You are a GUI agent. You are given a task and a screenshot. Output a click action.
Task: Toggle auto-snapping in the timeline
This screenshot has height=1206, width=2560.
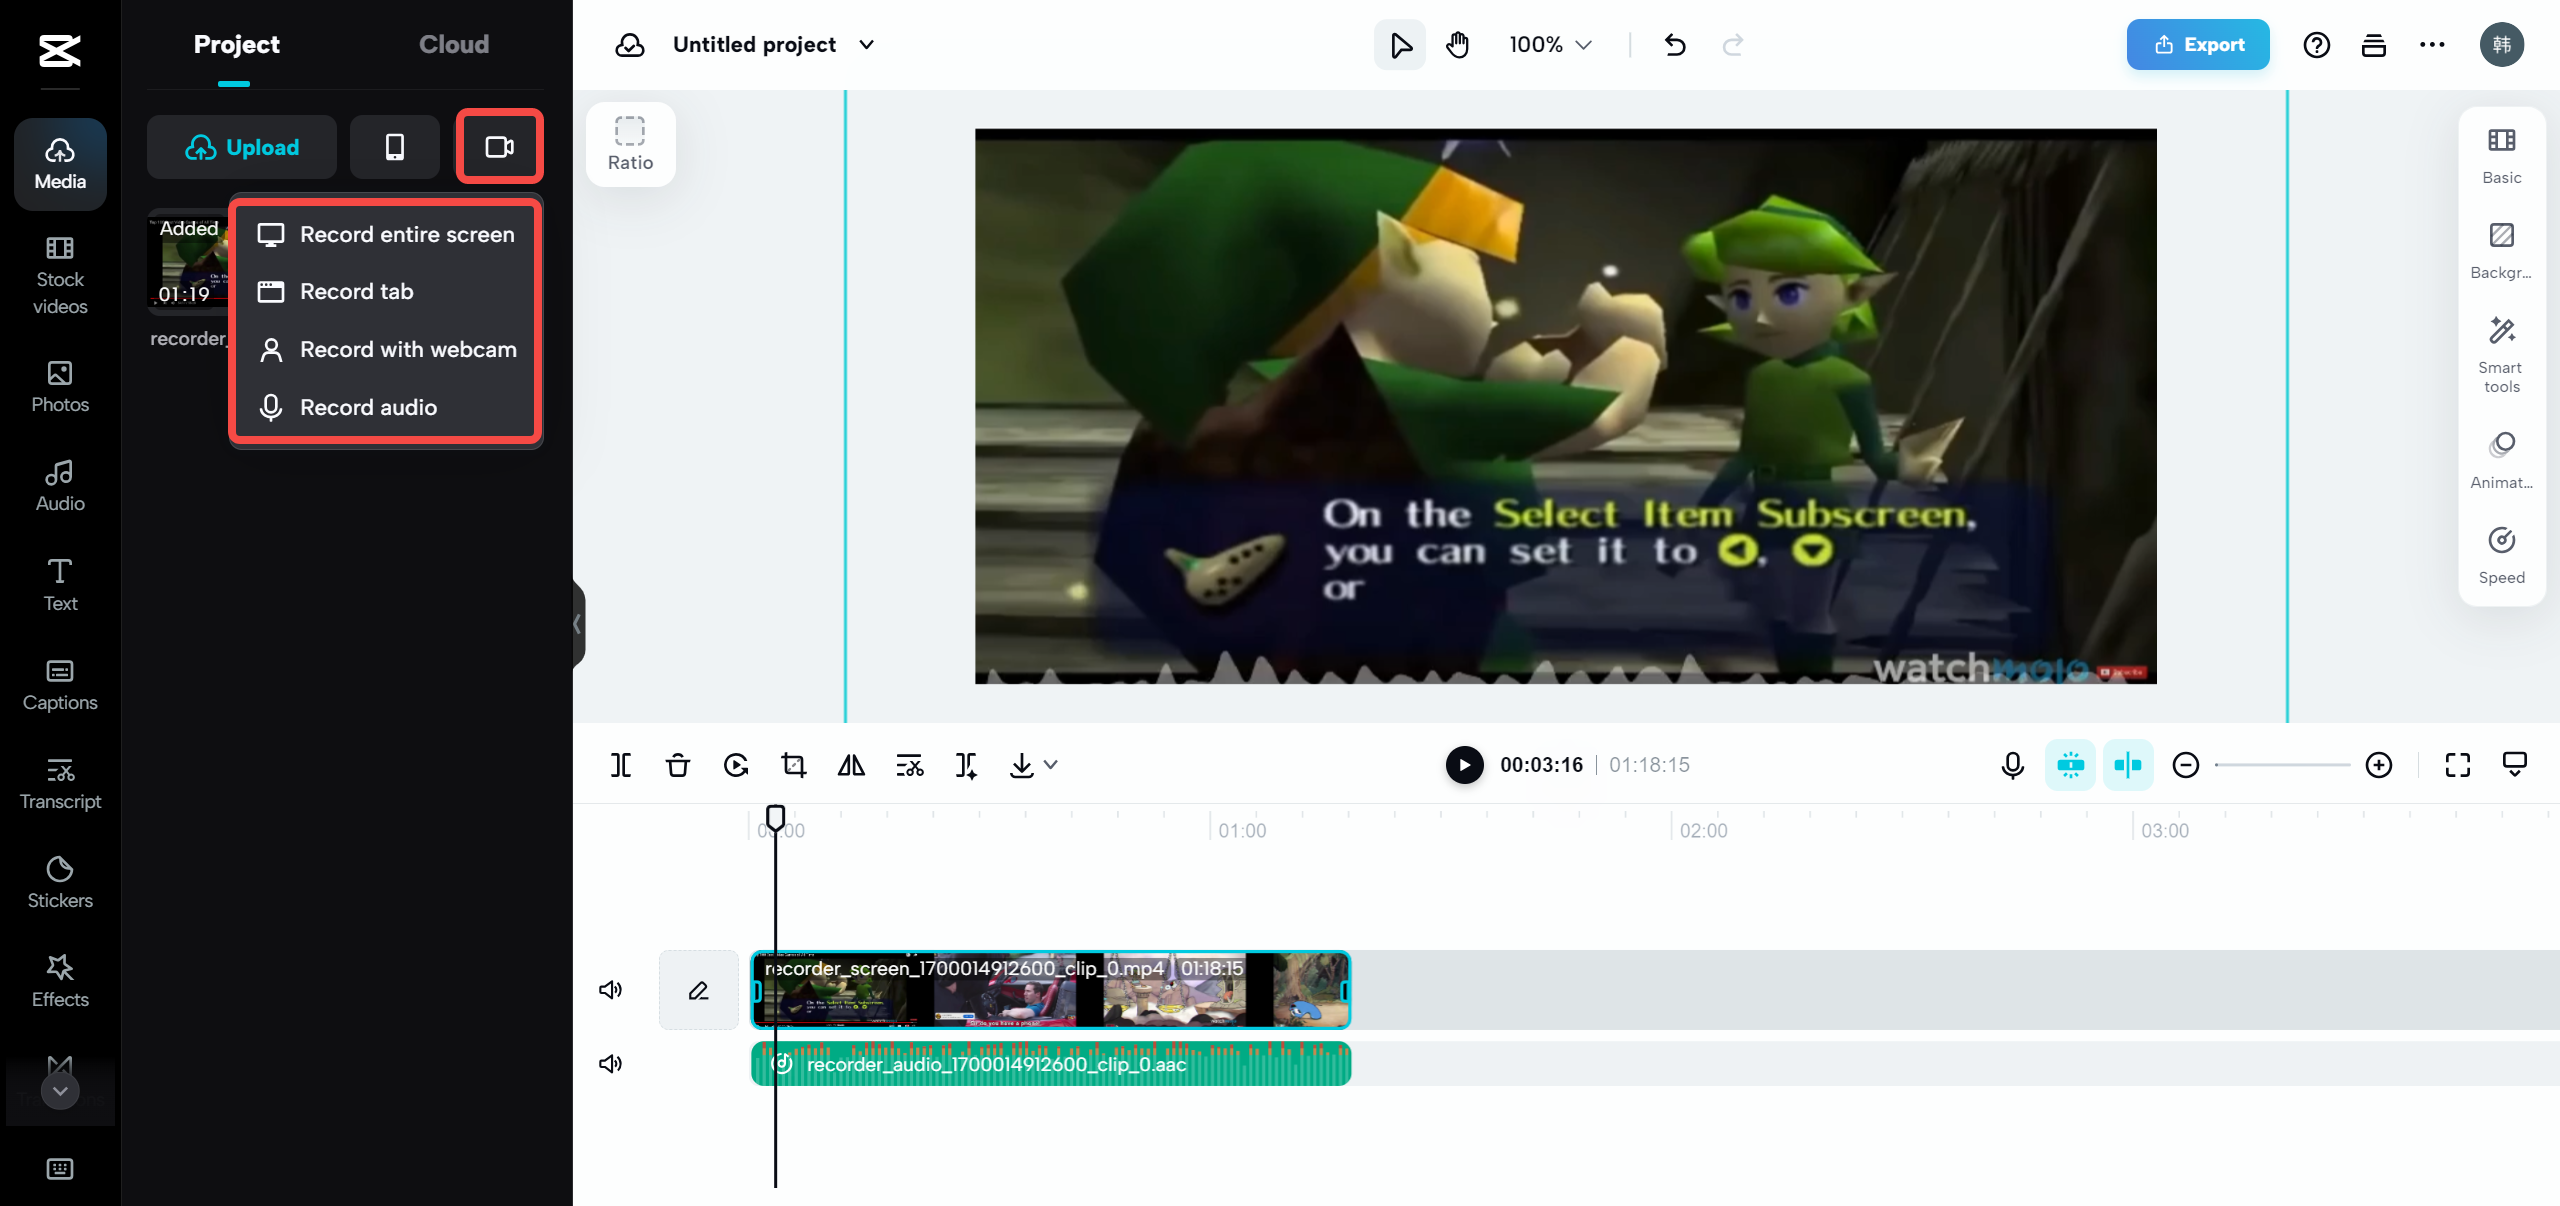coord(2128,765)
